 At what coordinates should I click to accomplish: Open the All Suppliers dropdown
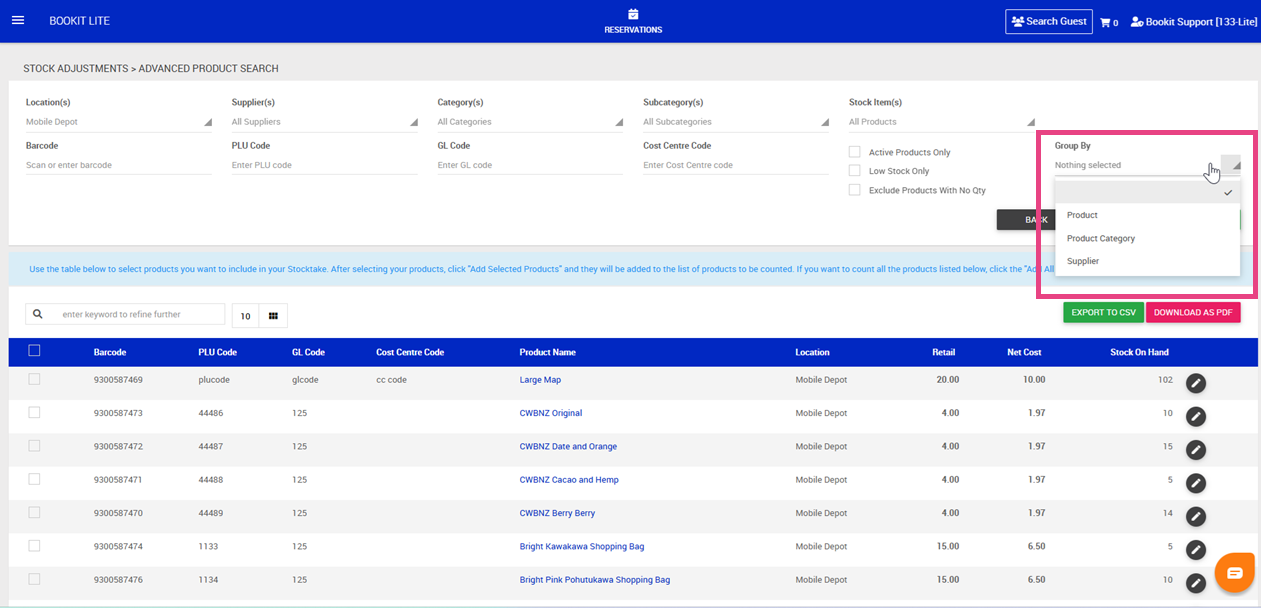[324, 122]
